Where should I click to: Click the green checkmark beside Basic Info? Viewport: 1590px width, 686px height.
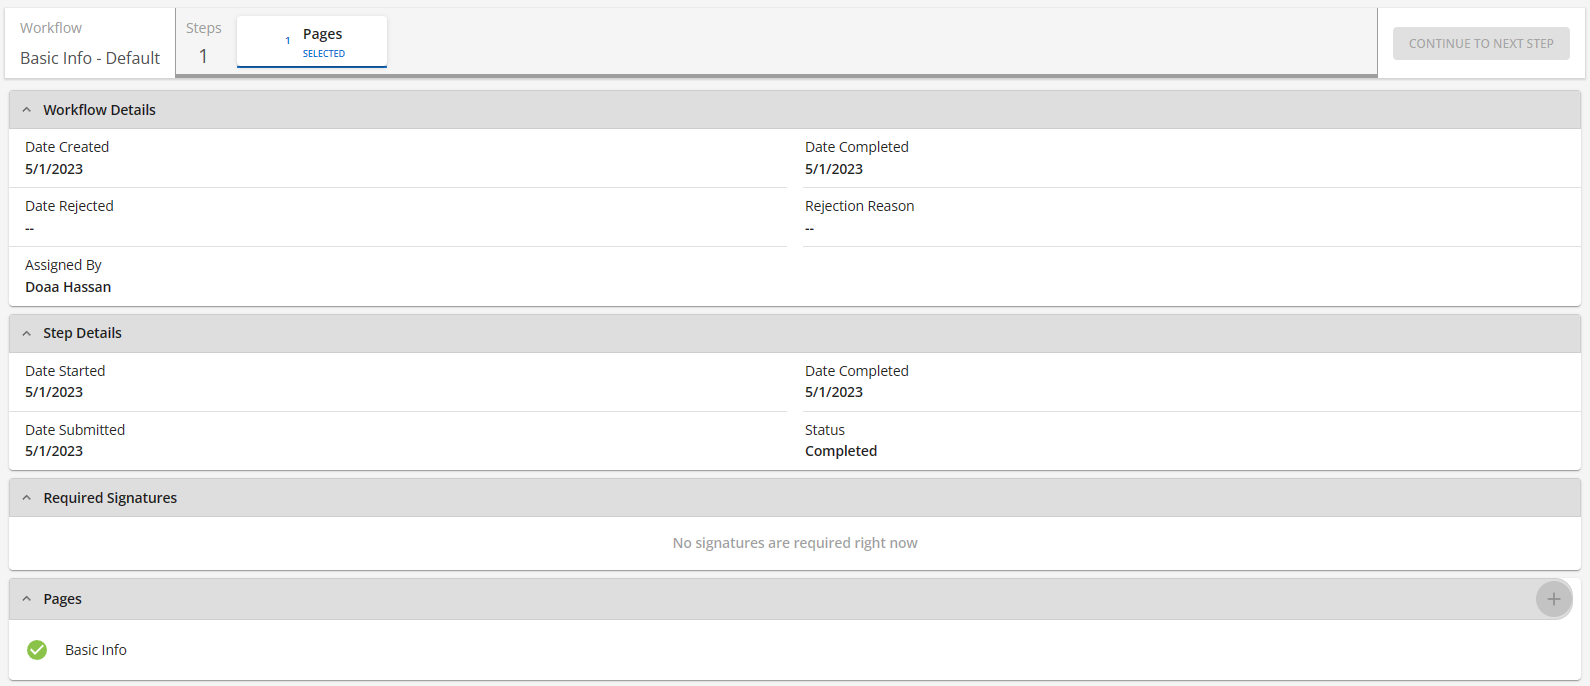37,650
